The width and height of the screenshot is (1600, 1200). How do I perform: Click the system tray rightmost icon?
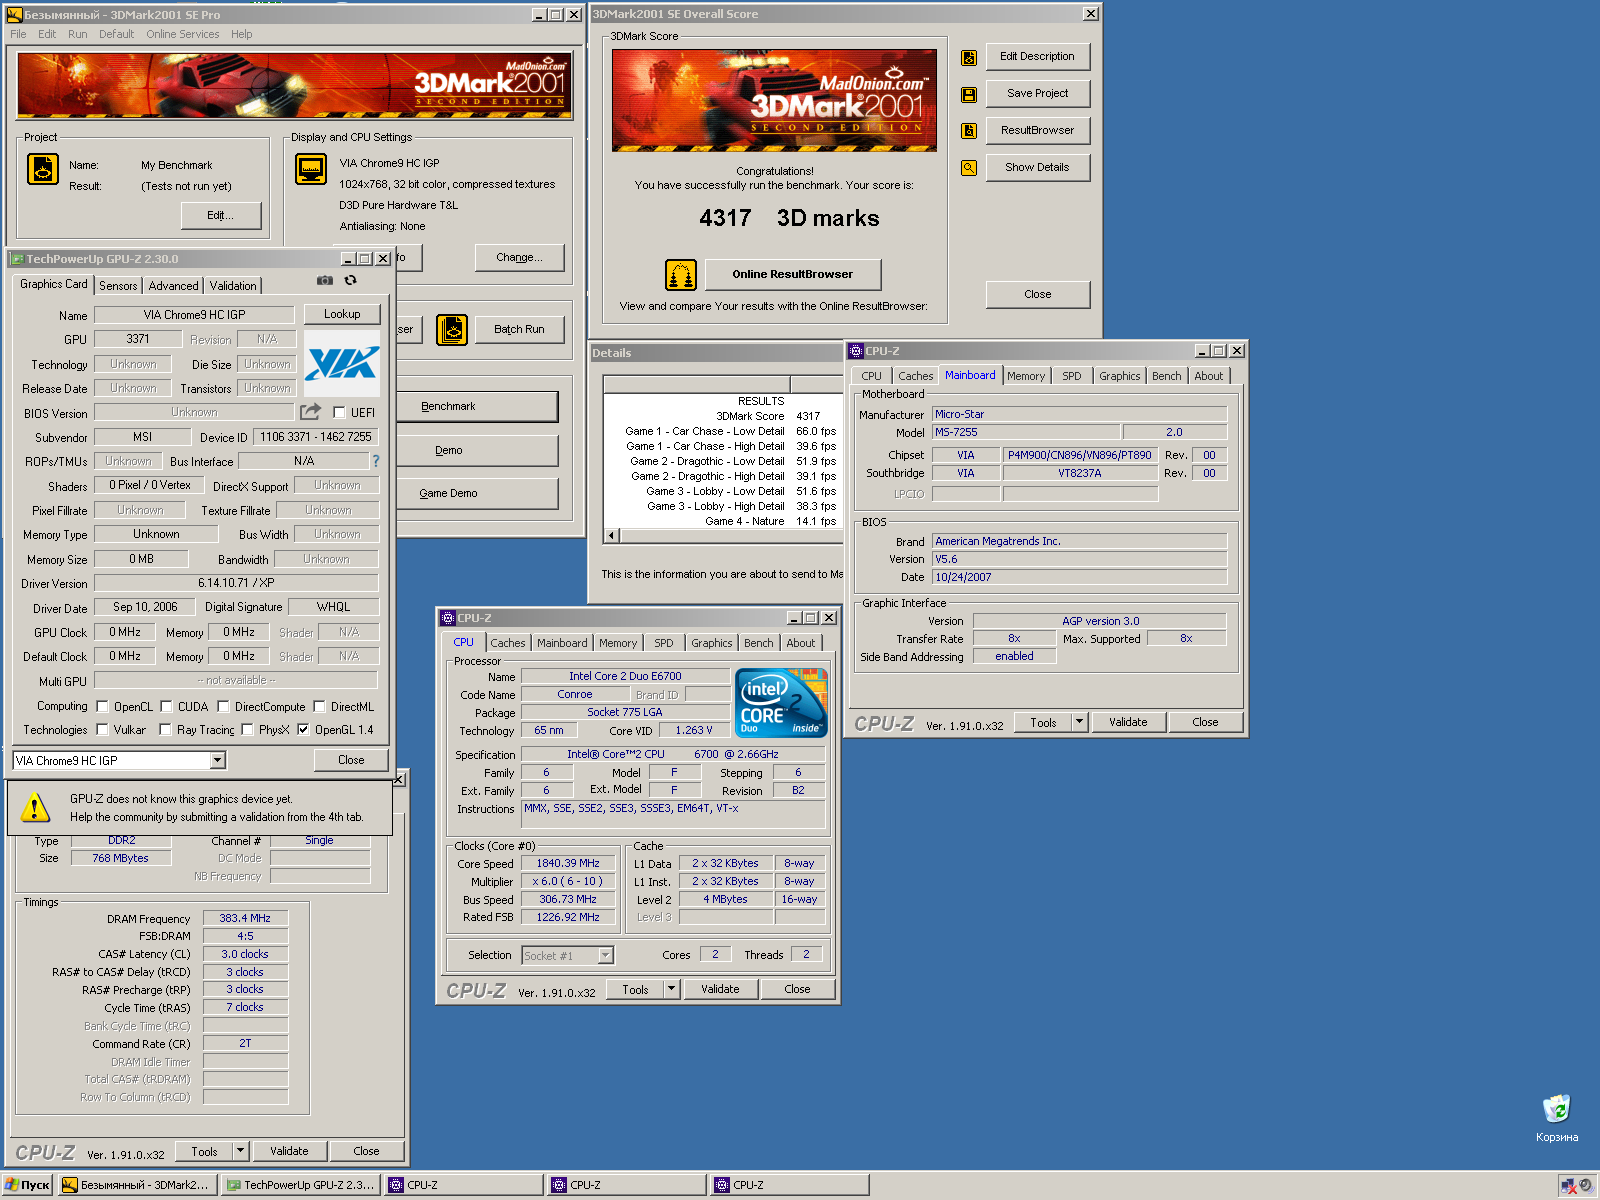[x=1585, y=1185]
